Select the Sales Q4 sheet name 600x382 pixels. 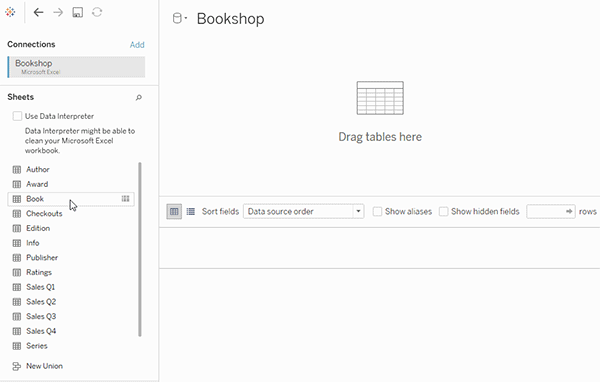pos(41,331)
